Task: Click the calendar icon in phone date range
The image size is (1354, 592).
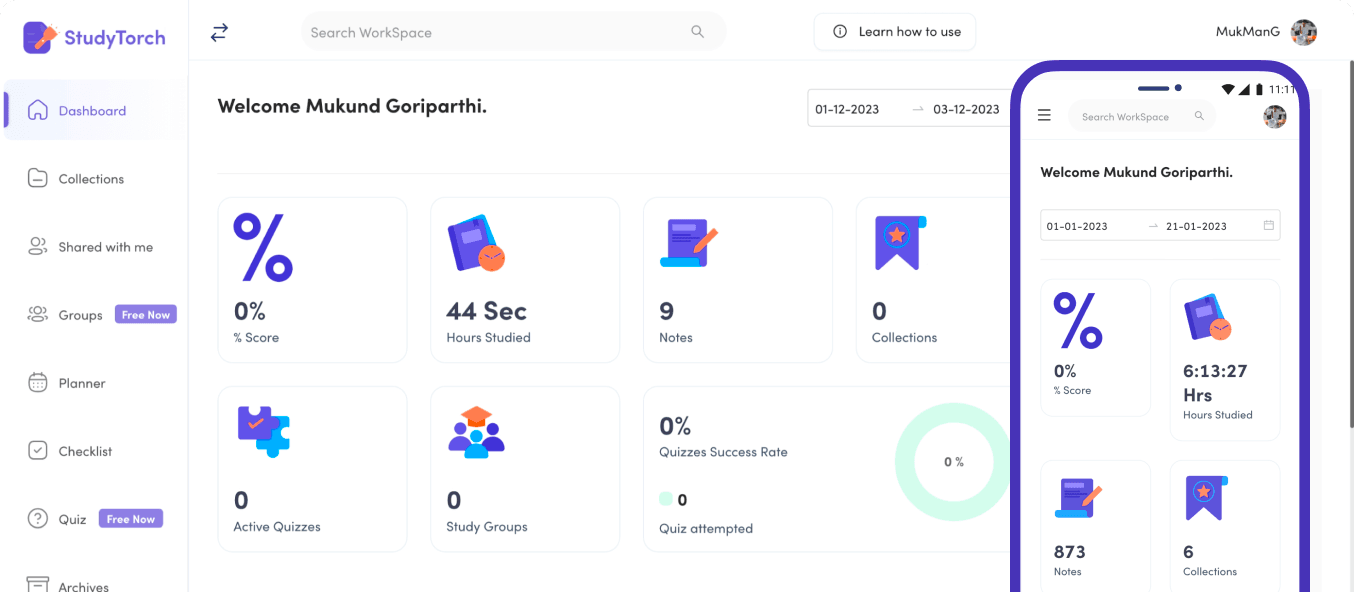Action: 1268,225
